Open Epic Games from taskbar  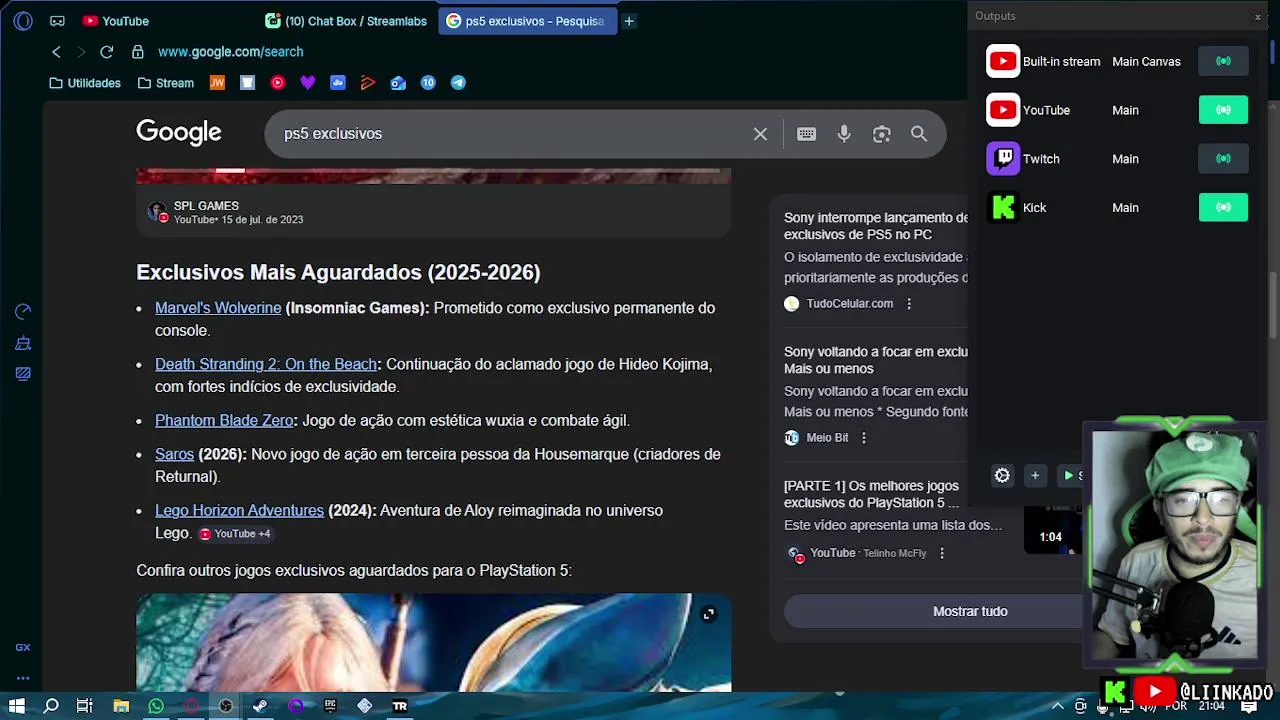point(330,706)
